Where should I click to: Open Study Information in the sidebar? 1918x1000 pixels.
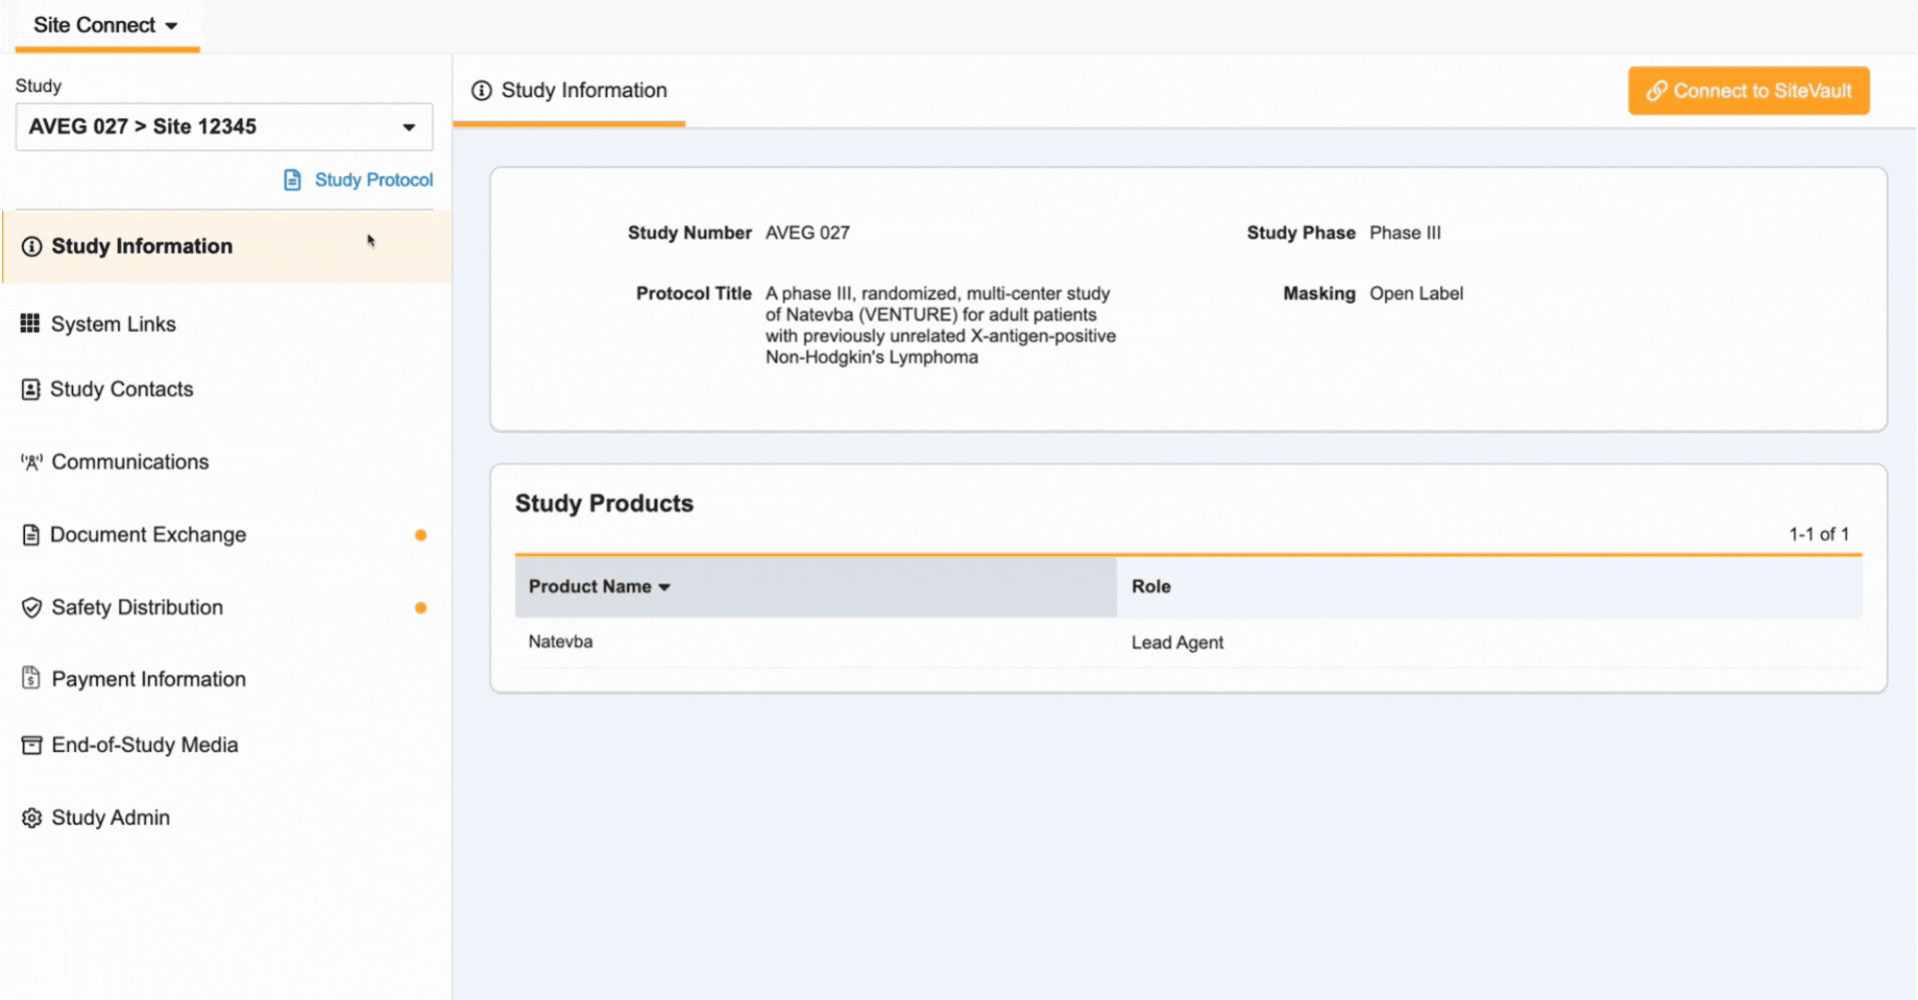142,246
